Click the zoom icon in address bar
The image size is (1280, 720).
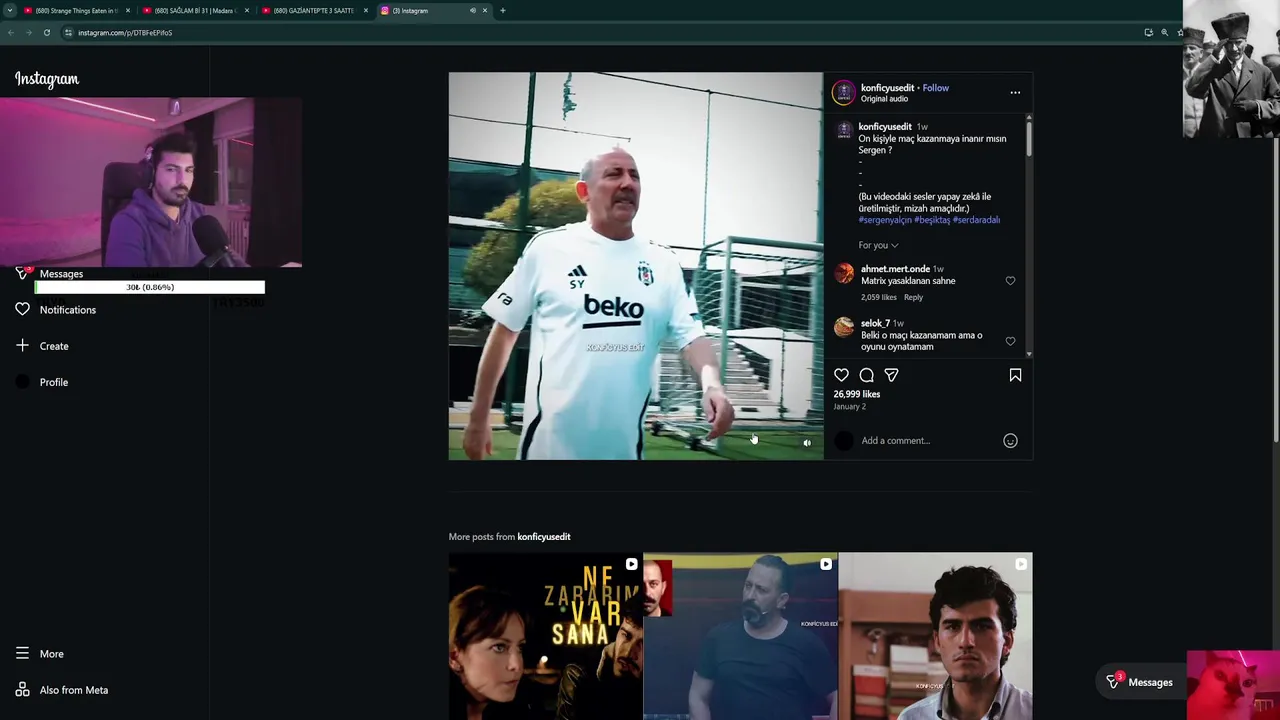click(1164, 33)
